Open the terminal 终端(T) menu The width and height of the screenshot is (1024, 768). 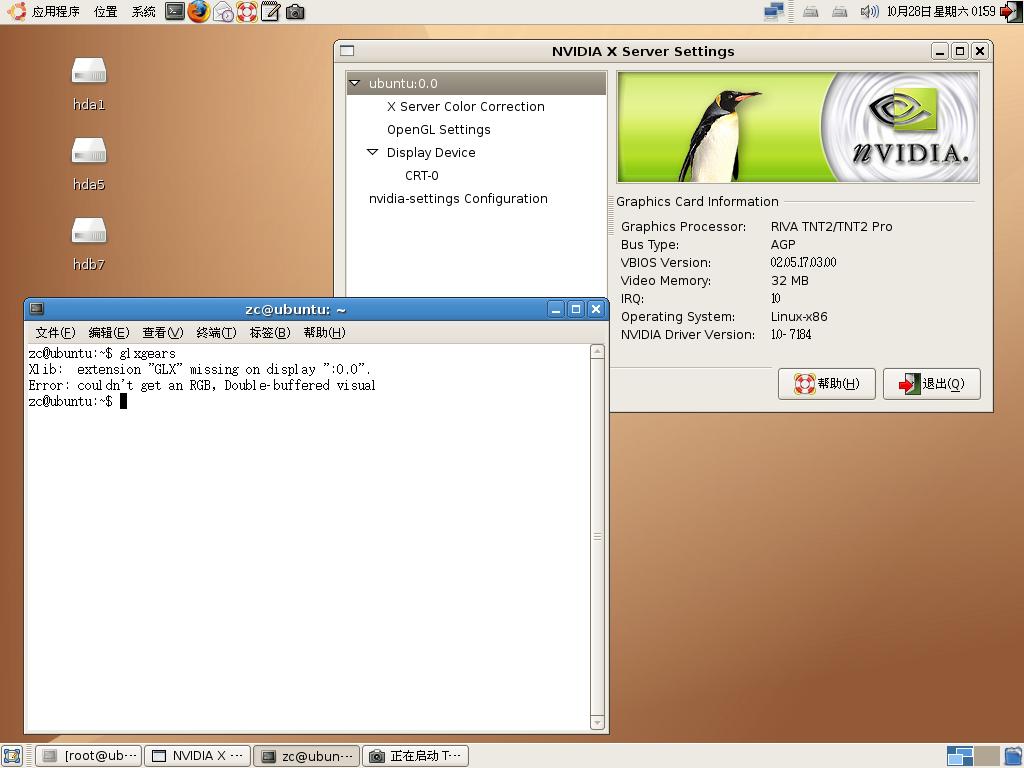[216, 332]
